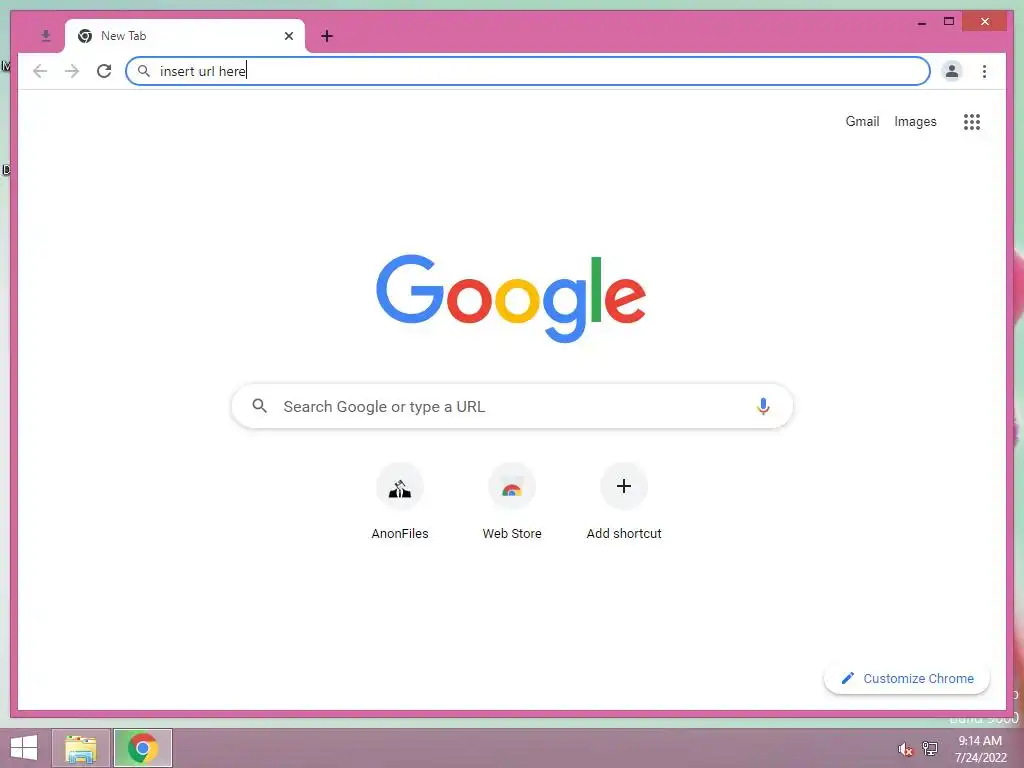This screenshot has height=768, width=1024.
Task: Open the Chrome profile avatar
Action: pos(952,71)
